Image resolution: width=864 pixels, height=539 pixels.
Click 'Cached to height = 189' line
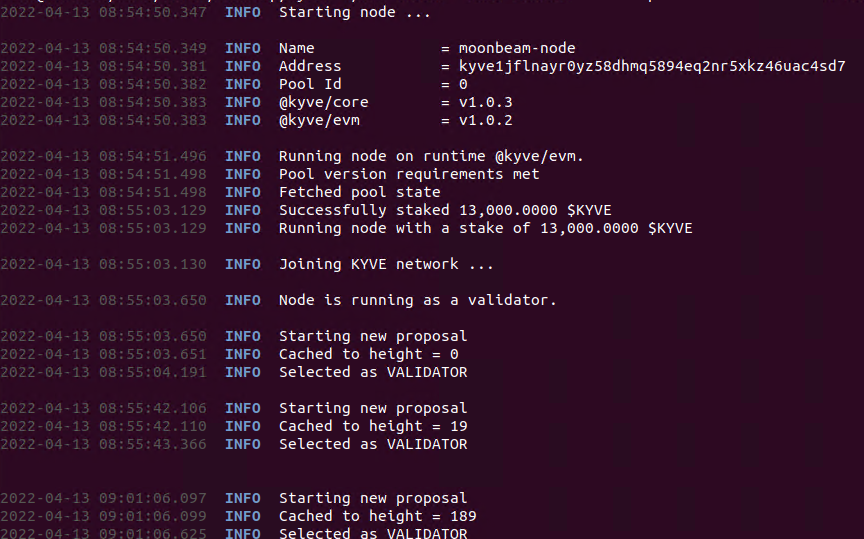(x=377, y=516)
